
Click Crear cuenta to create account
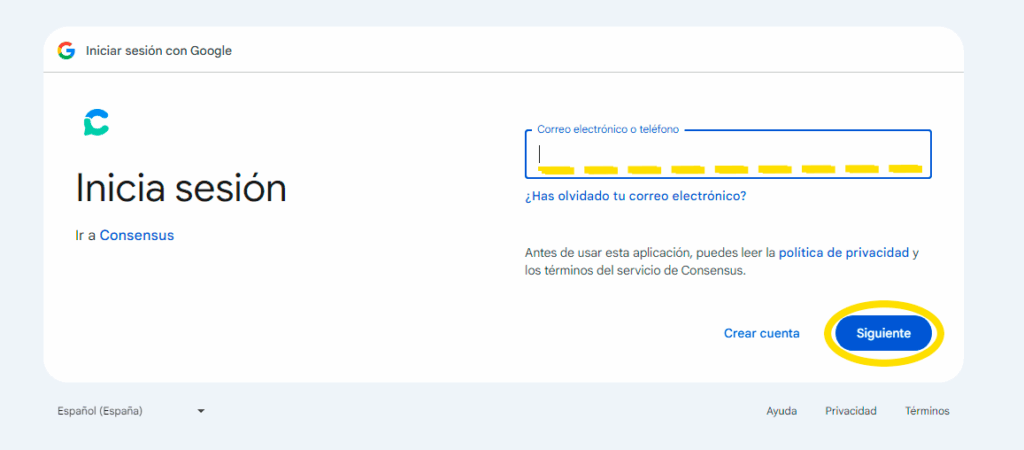tap(761, 333)
